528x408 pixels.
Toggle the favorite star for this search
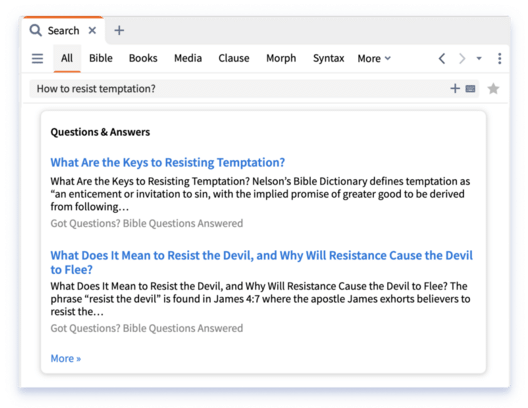[493, 89]
